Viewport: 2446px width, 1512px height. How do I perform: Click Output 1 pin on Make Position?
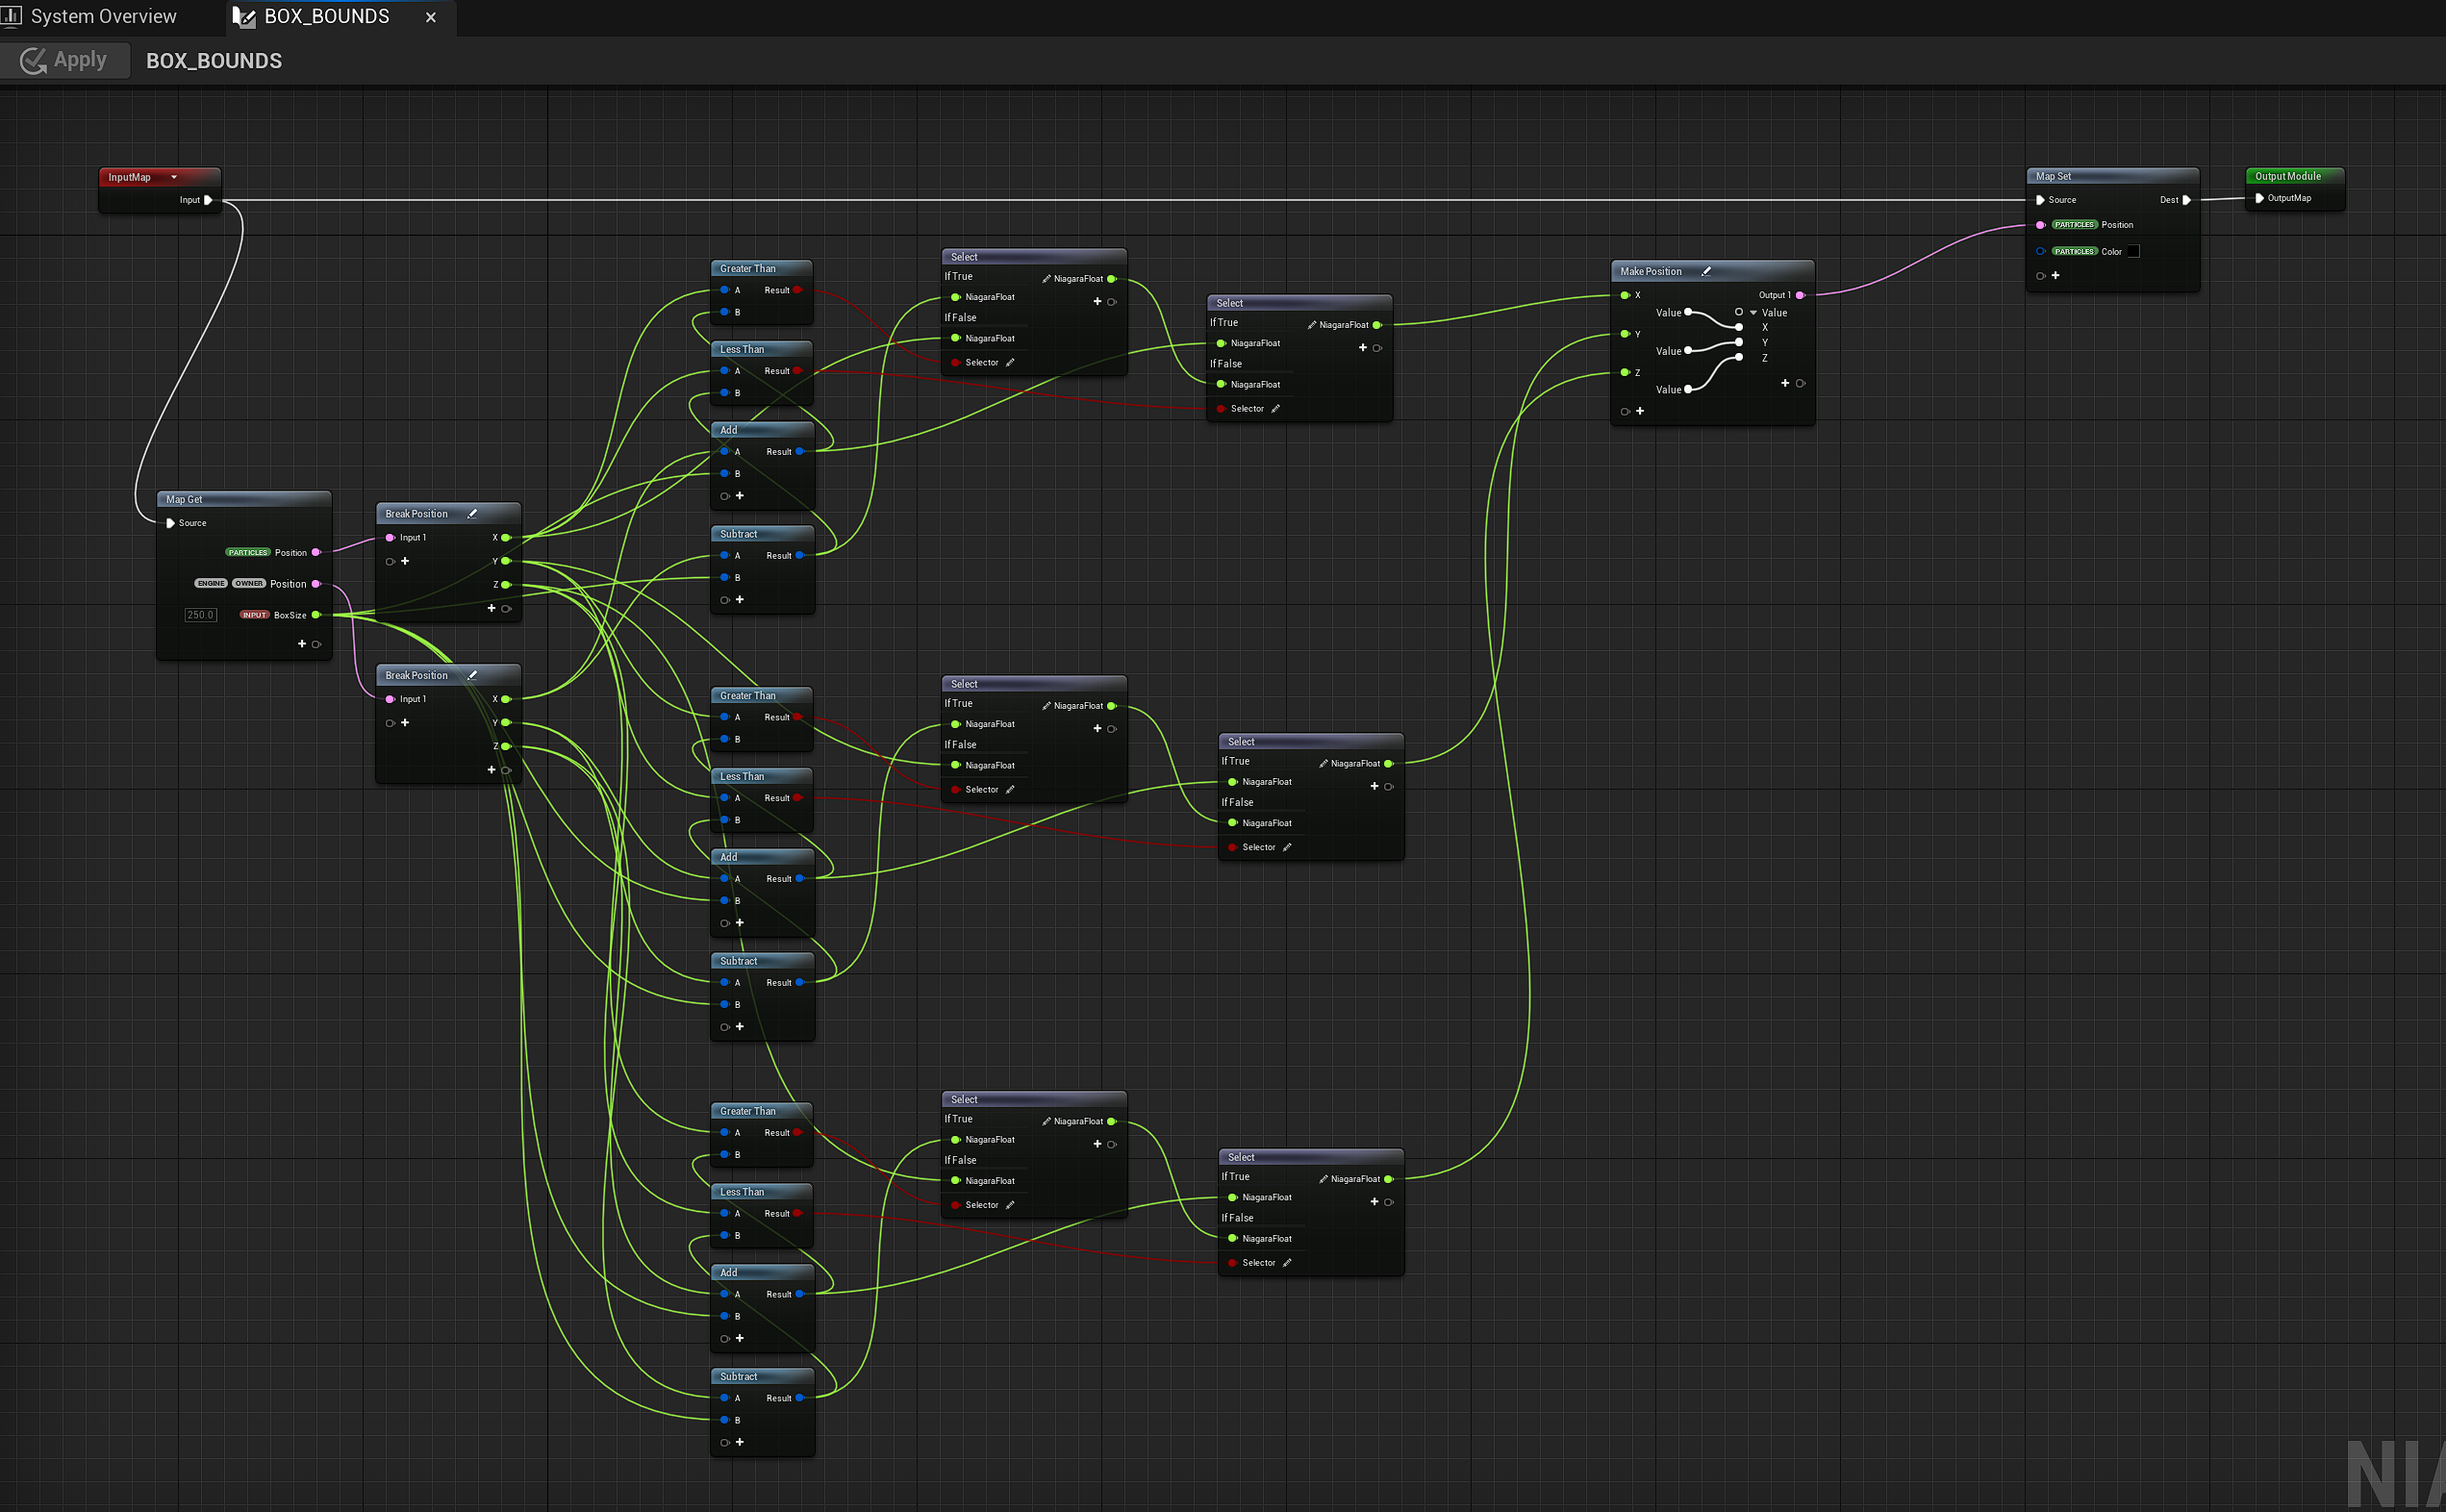[x=1800, y=295]
